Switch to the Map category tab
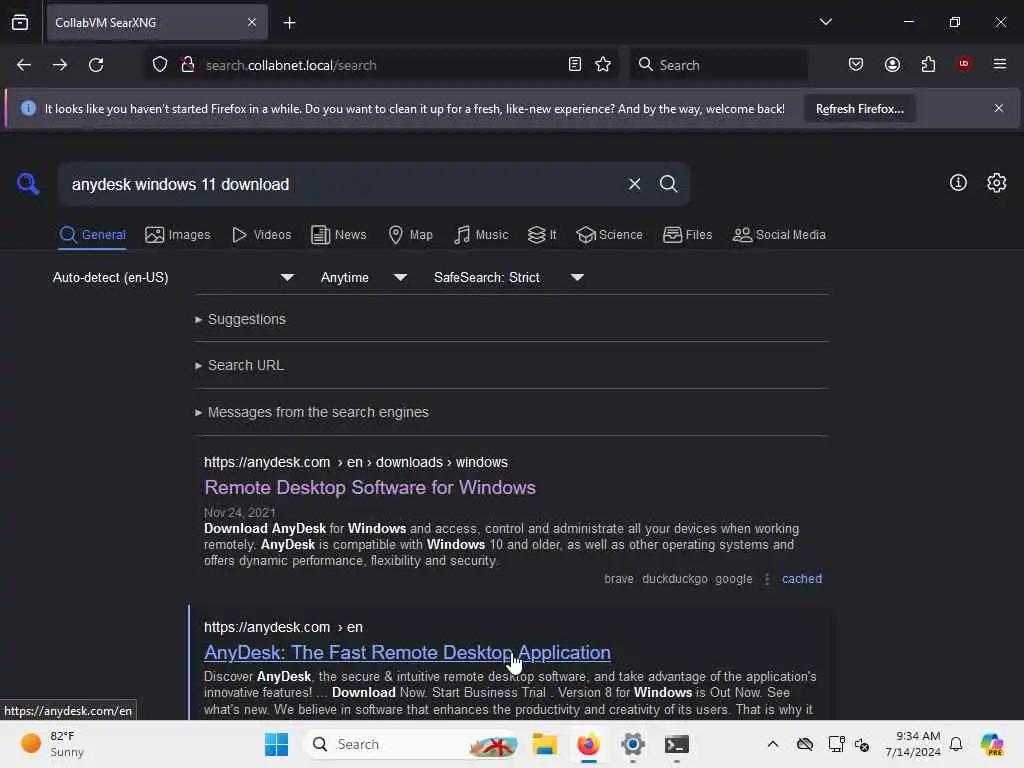 coord(410,235)
